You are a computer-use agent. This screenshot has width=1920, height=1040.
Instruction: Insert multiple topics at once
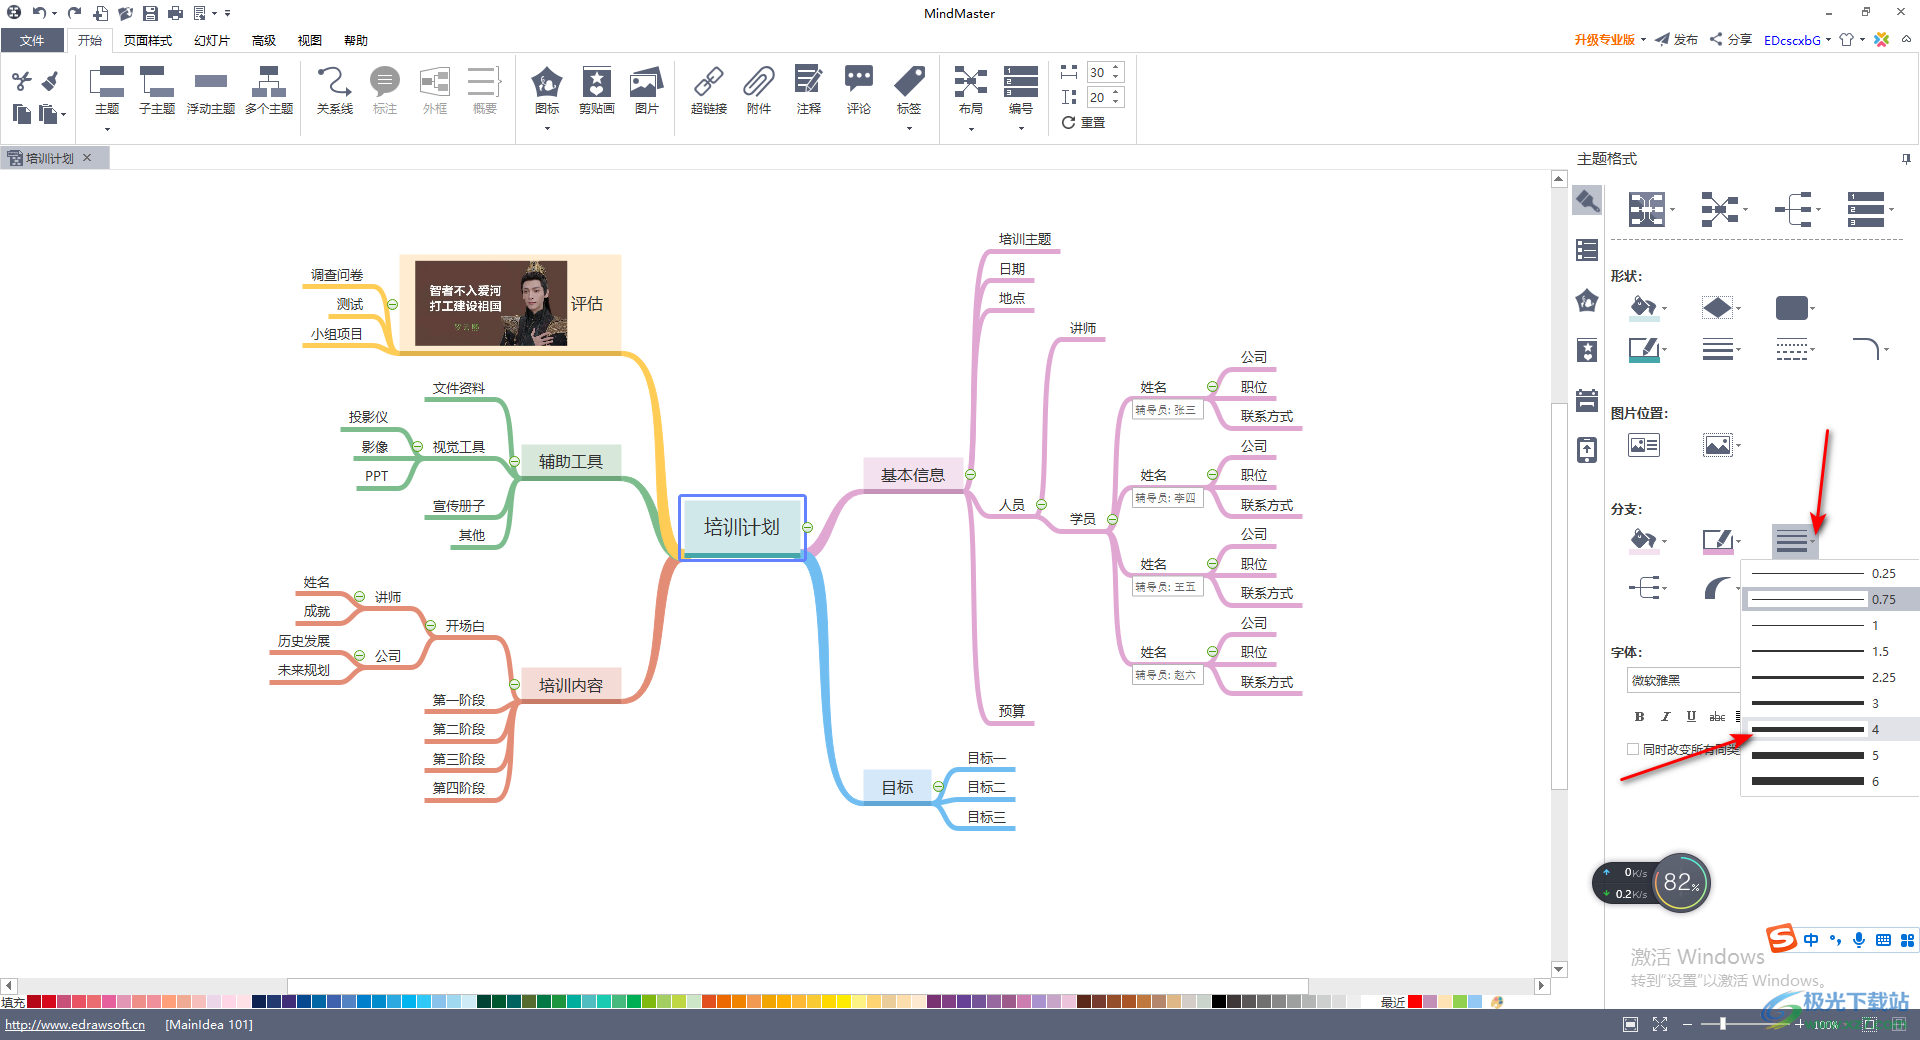pyautogui.click(x=268, y=90)
